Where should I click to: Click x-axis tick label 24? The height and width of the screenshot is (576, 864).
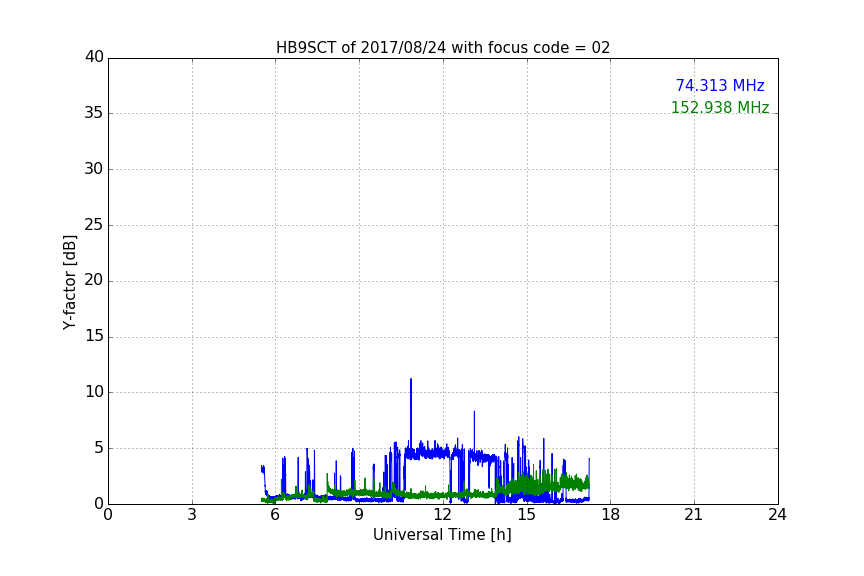point(777,515)
